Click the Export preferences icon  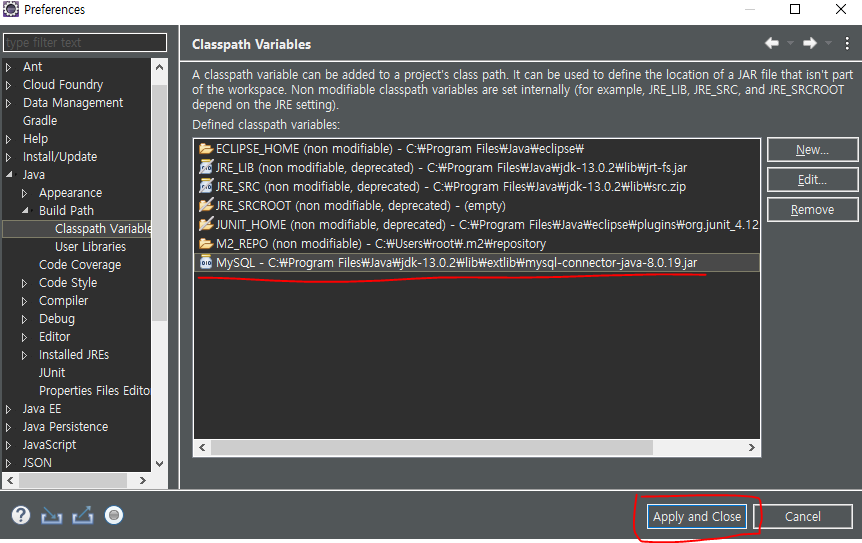coord(82,516)
